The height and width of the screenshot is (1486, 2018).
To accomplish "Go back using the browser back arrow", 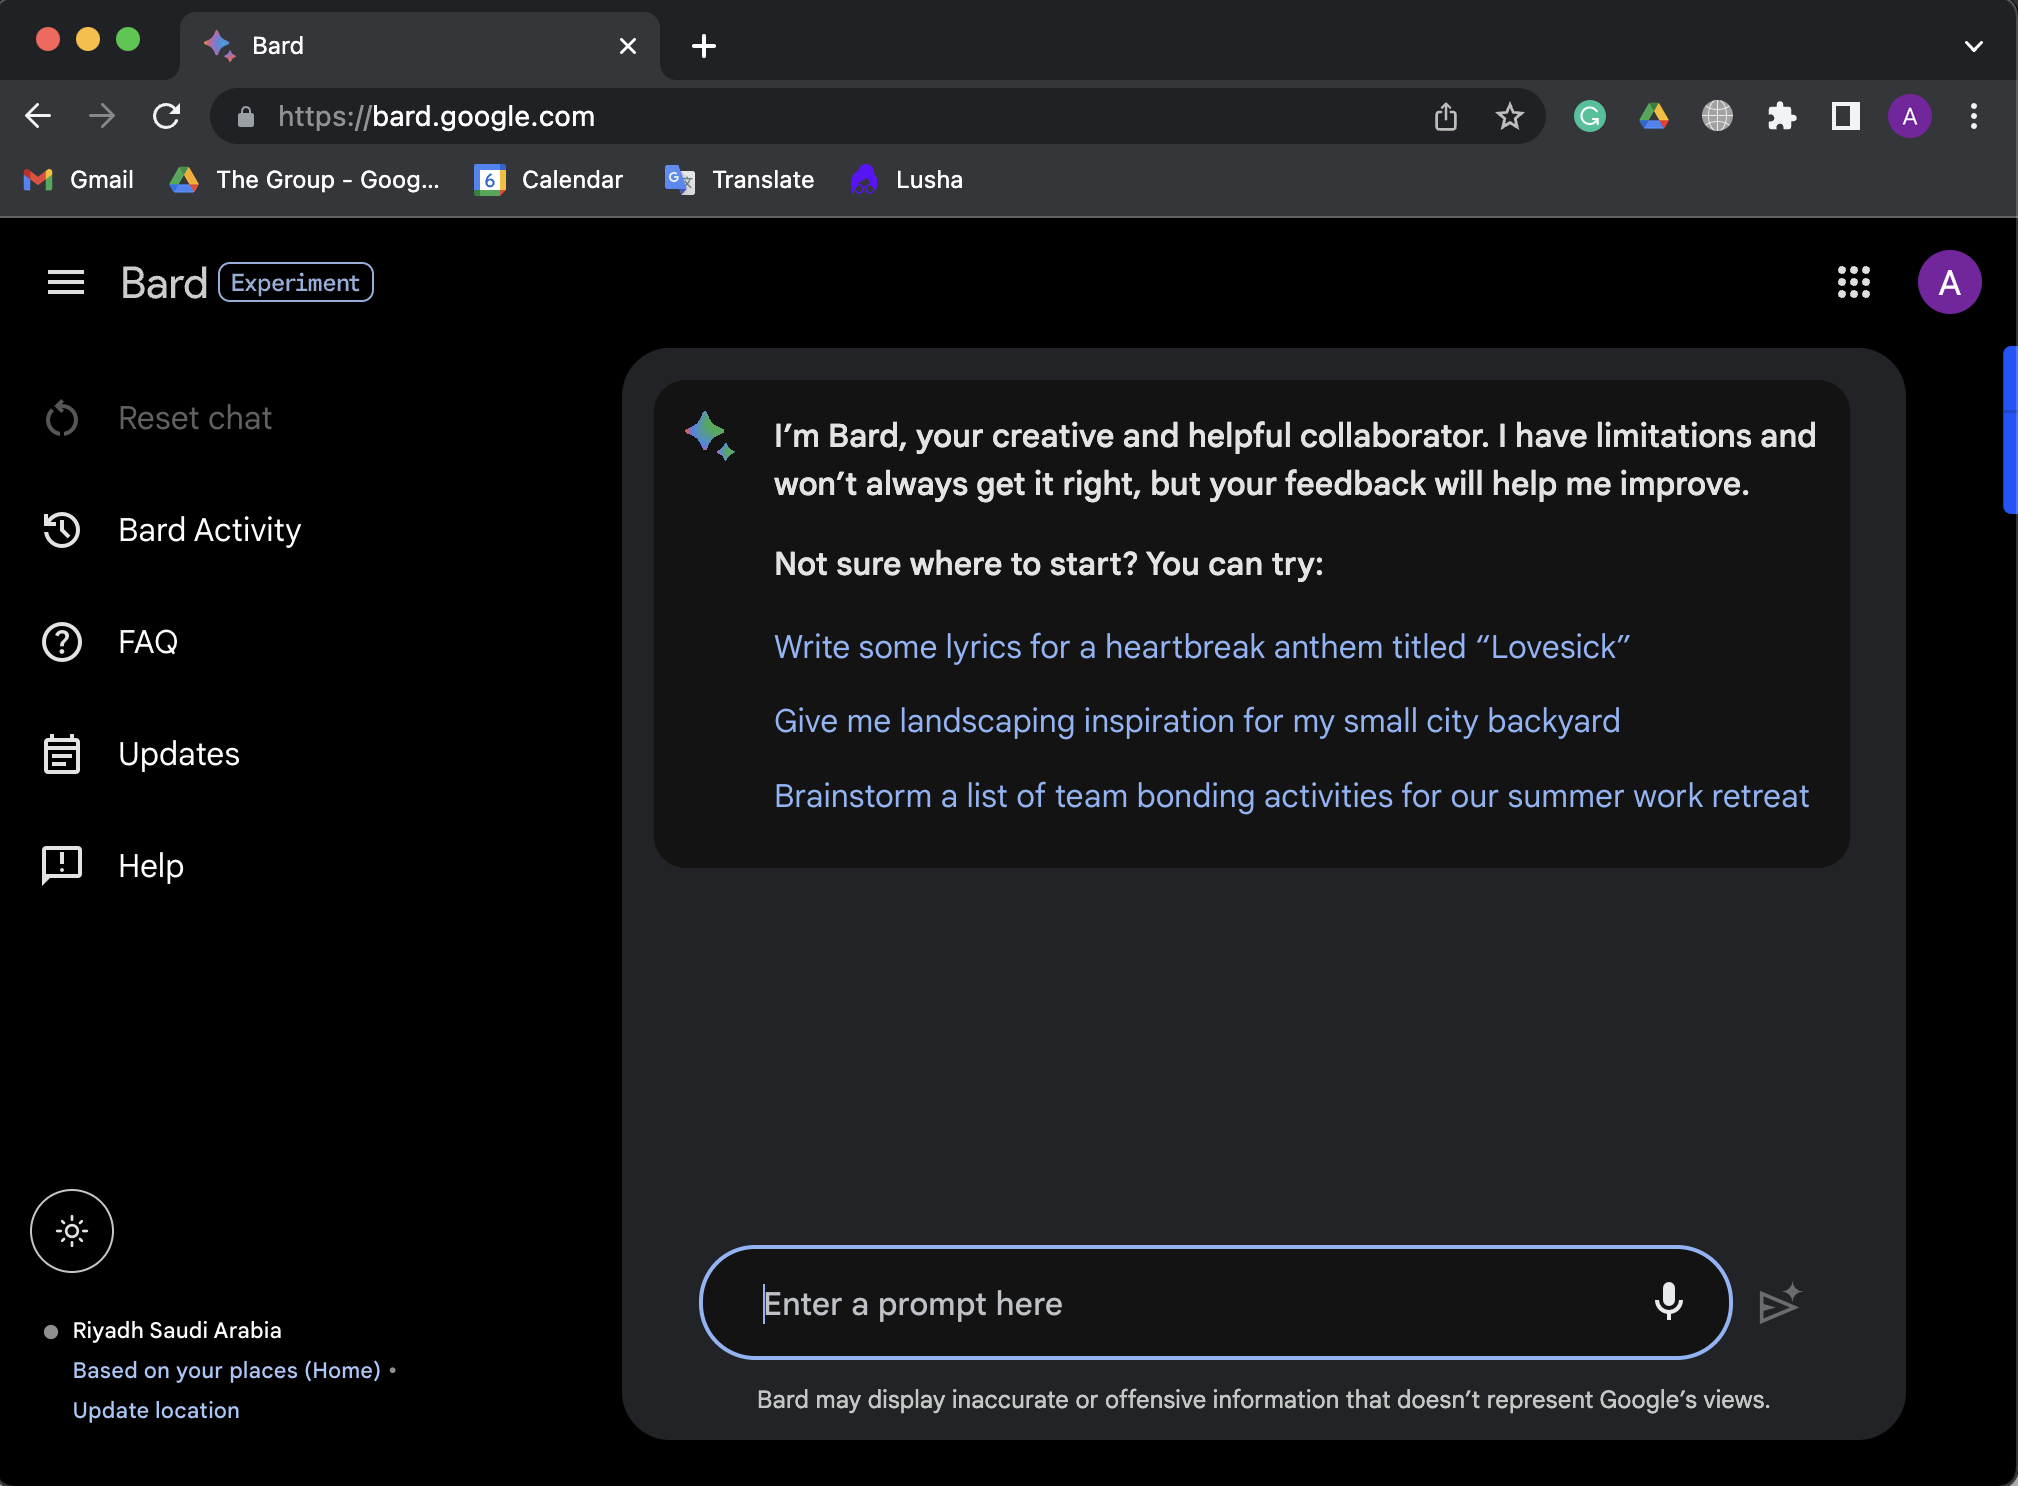I will [x=38, y=116].
